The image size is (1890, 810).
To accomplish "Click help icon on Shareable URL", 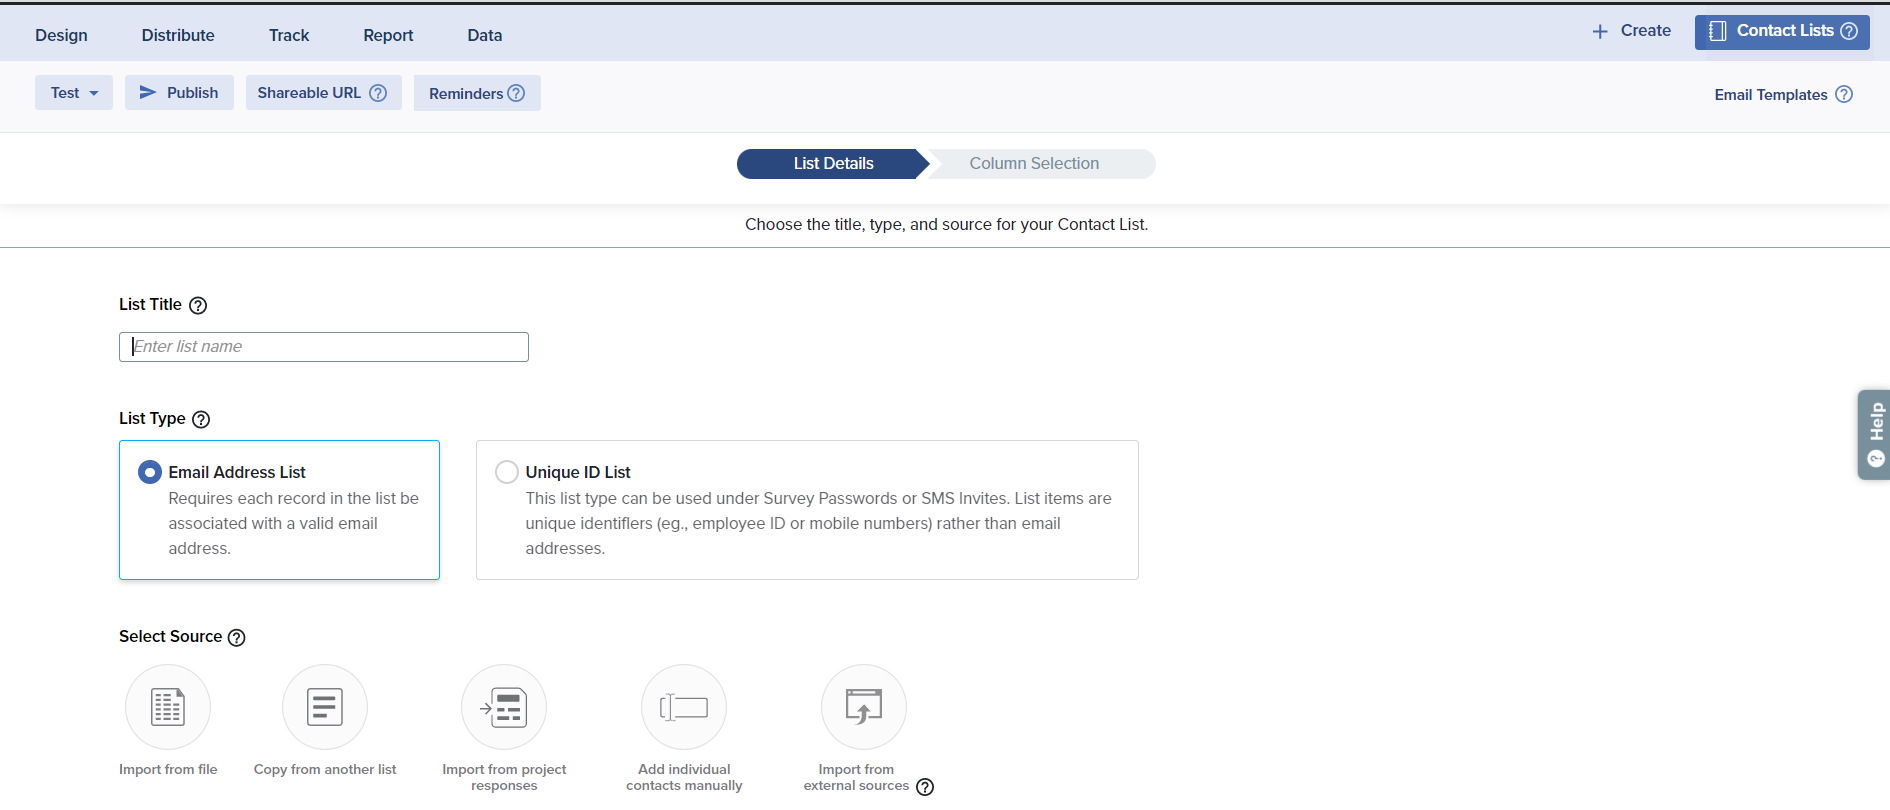I will tap(378, 93).
